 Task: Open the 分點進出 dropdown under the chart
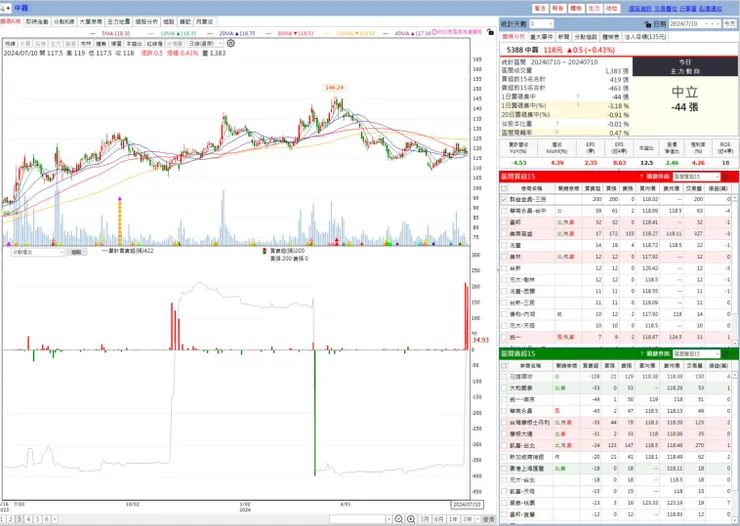pyautogui.click(x=38, y=252)
